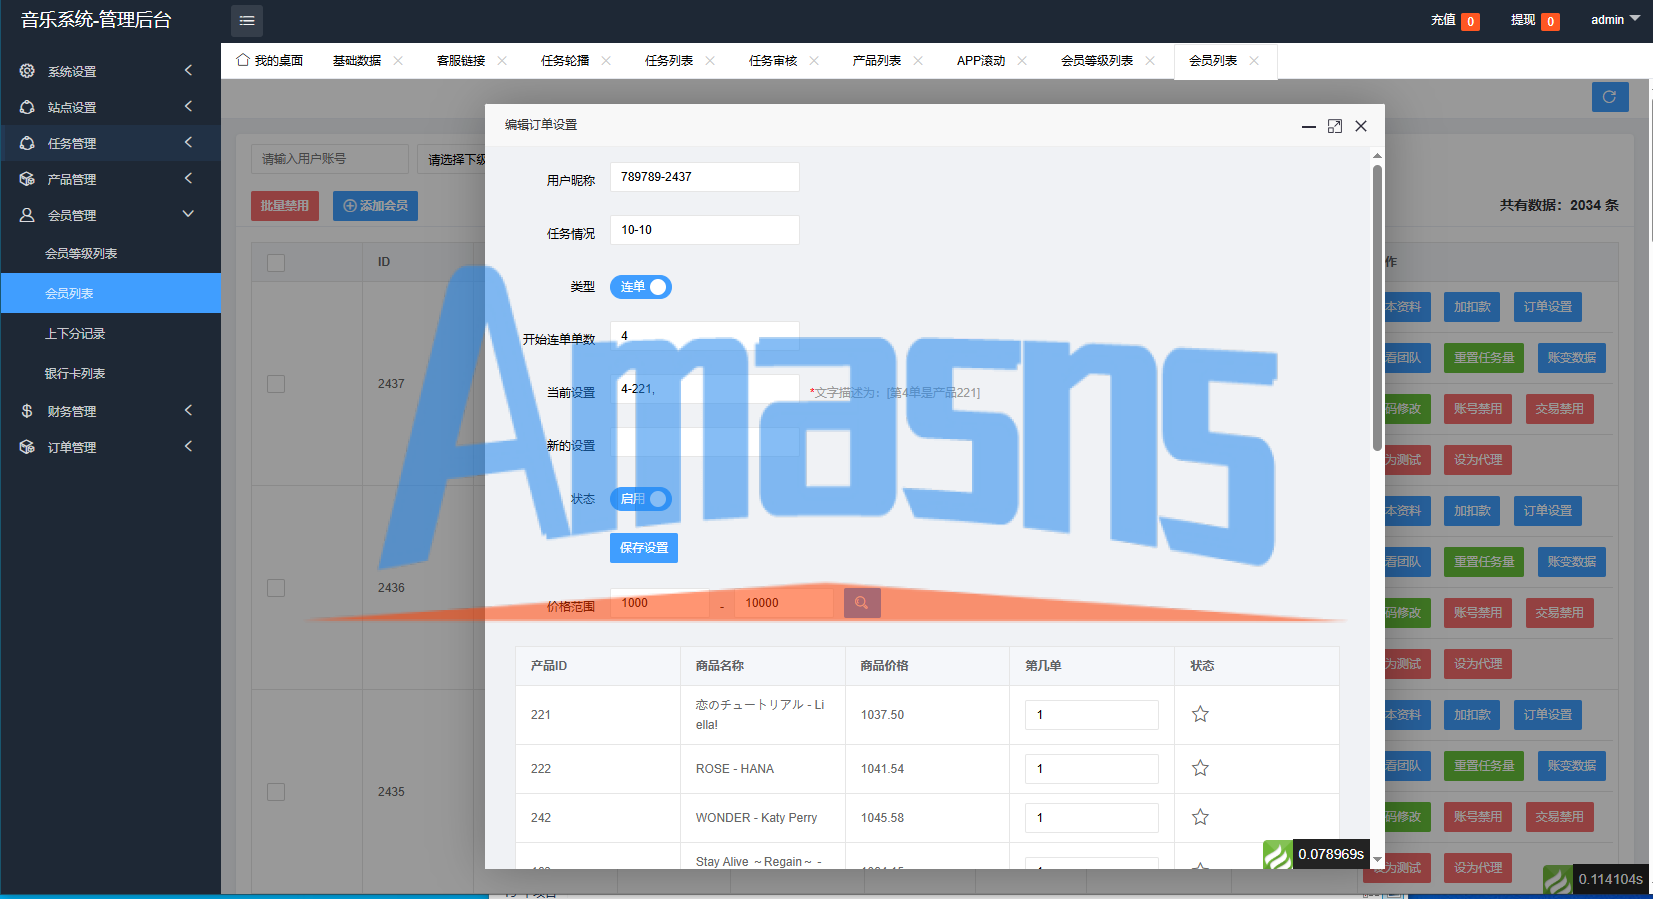Image resolution: width=1653 pixels, height=899 pixels.
Task: Check the checkbox for member 2437
Action: click(276, 384)
